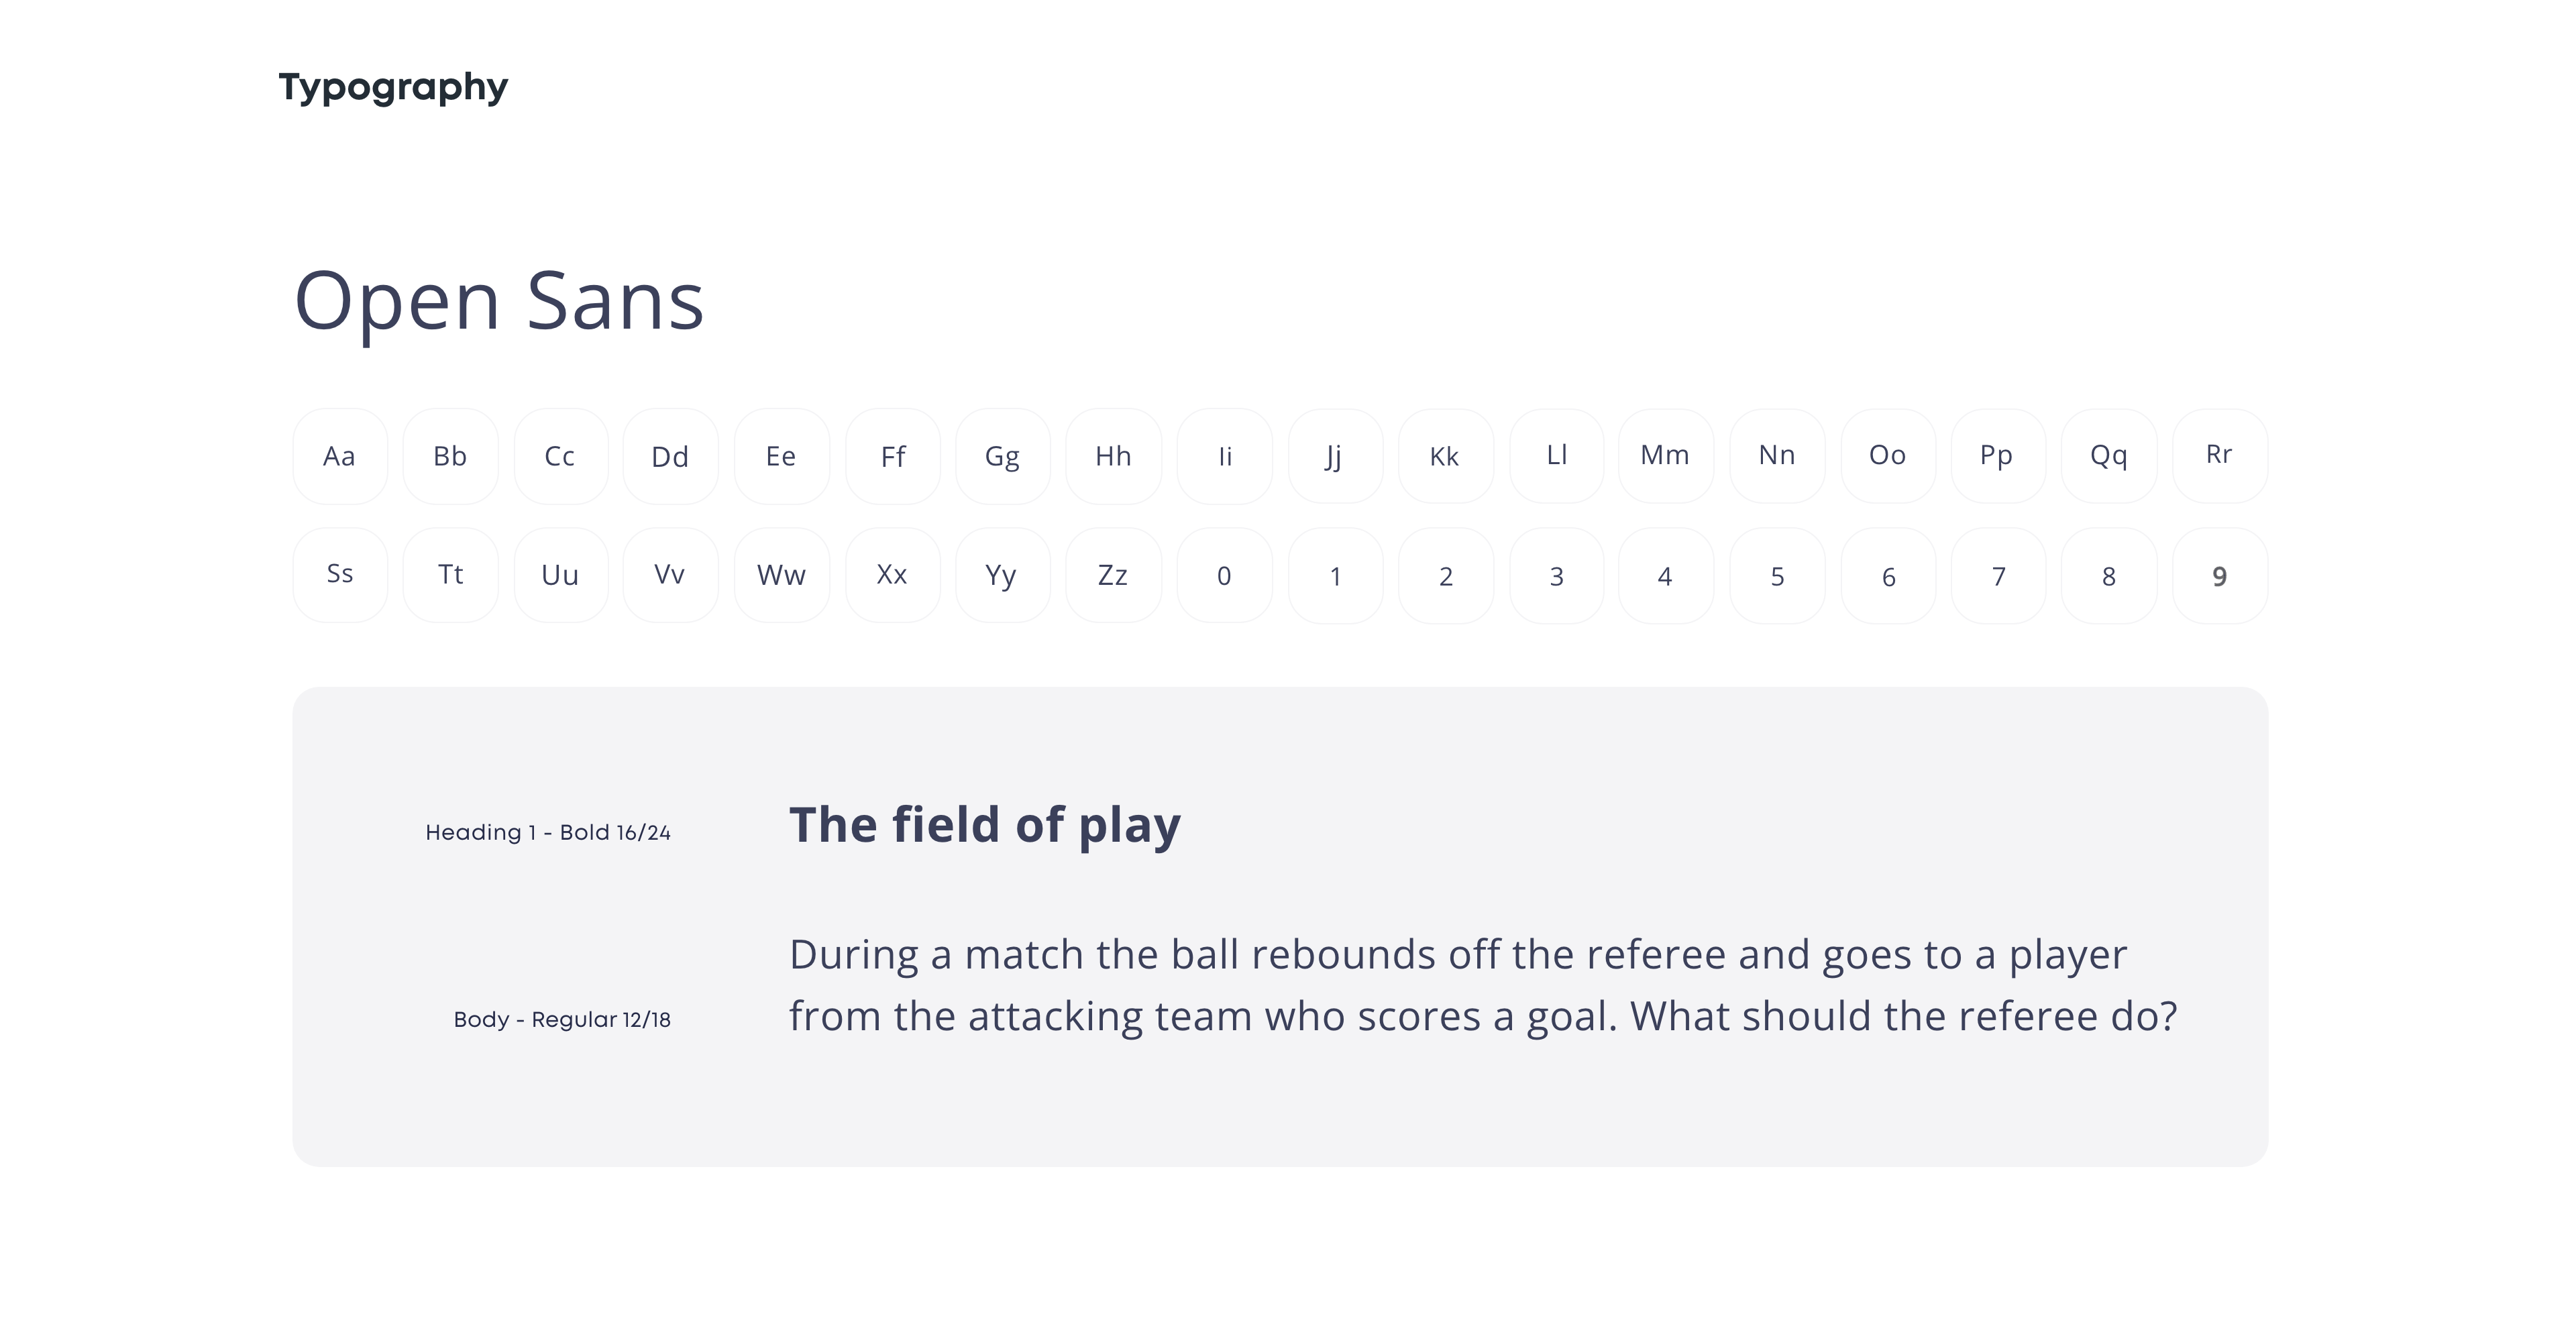Image resolution: width=2576 pixels, height=1324 pixels.
Task: Select the 'Rr' glyph tile
Action: [x=2219, y=456]
